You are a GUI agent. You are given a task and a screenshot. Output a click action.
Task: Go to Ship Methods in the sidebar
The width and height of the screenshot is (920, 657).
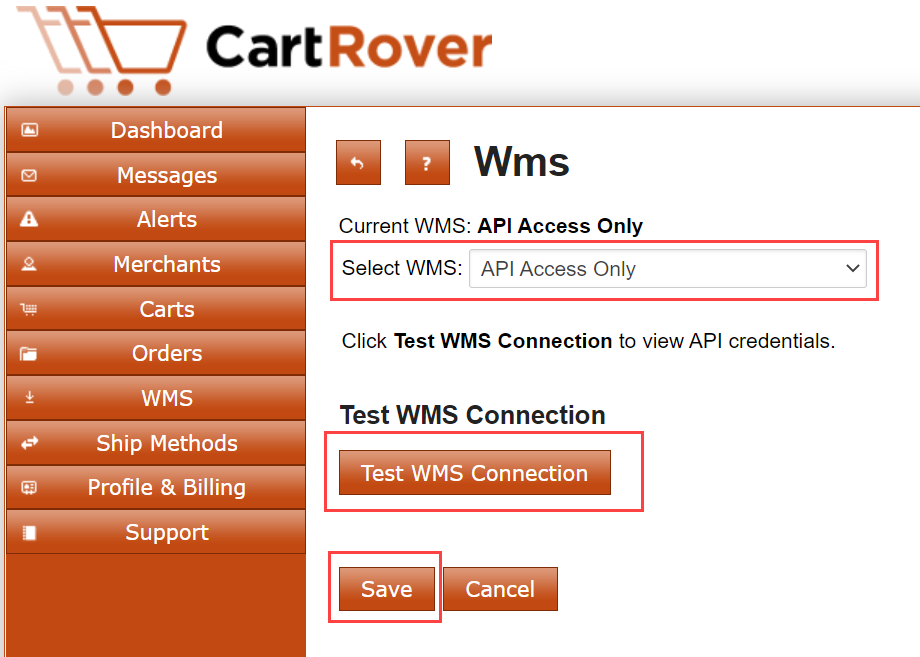point(156,443)
